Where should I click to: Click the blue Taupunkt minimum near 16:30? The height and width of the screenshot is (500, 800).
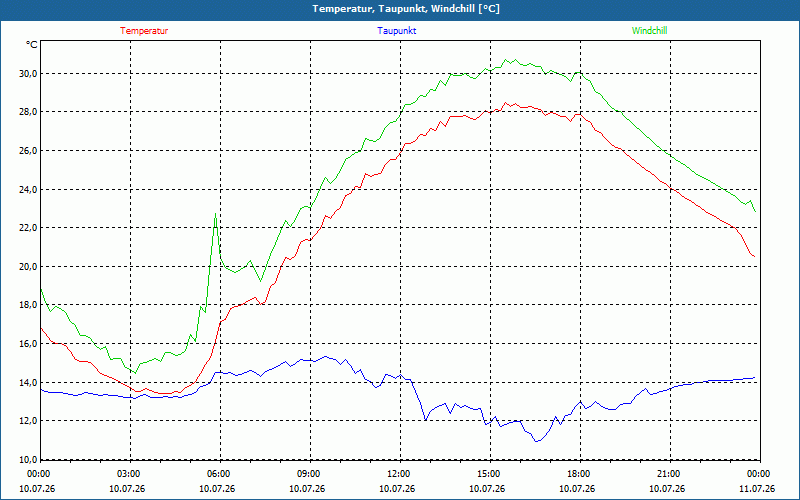coord(536,441)
